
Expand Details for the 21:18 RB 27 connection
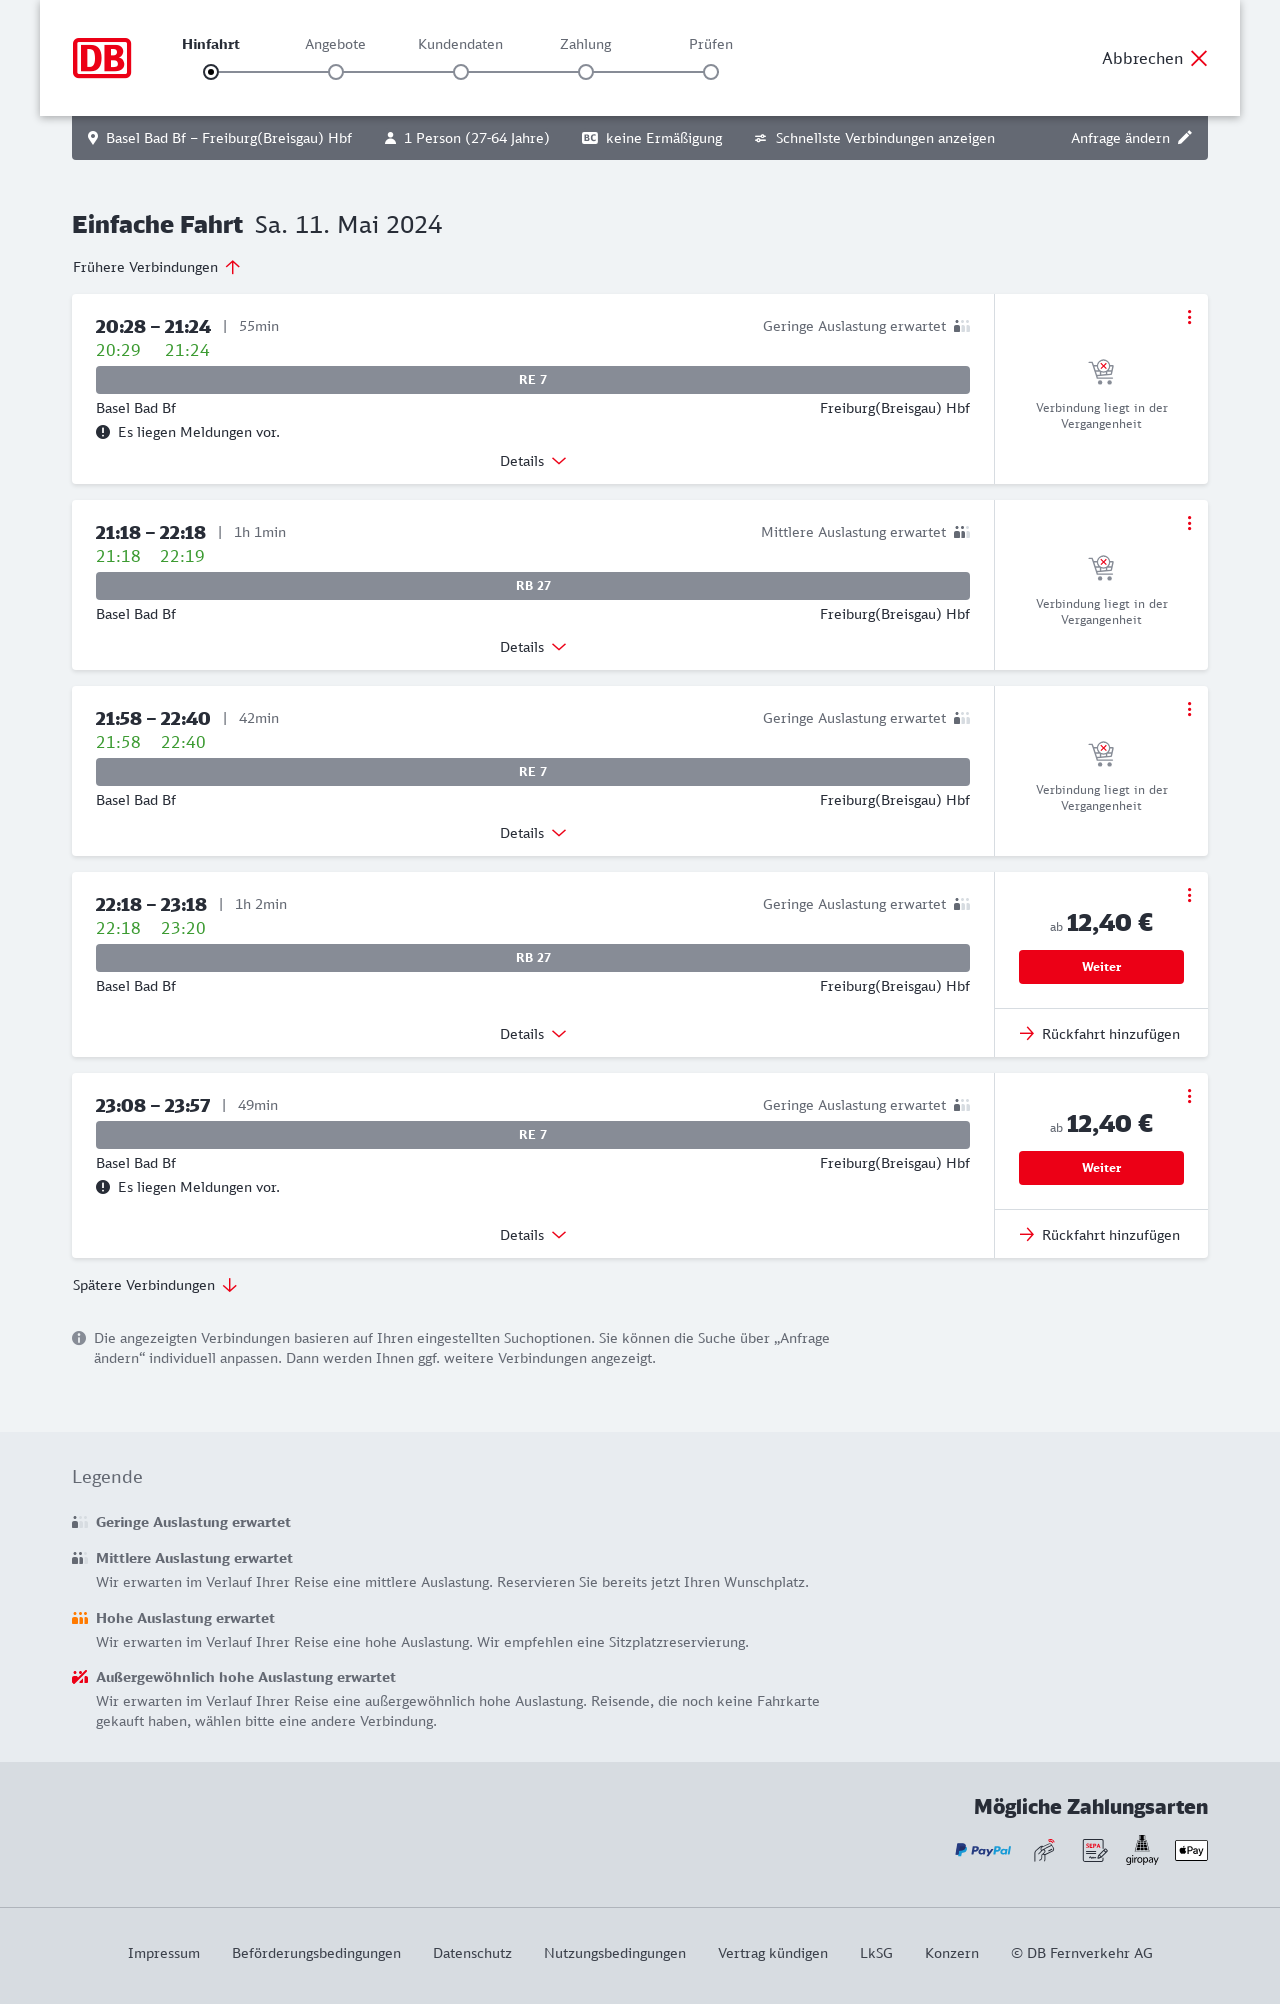click(x=533, y=647)
